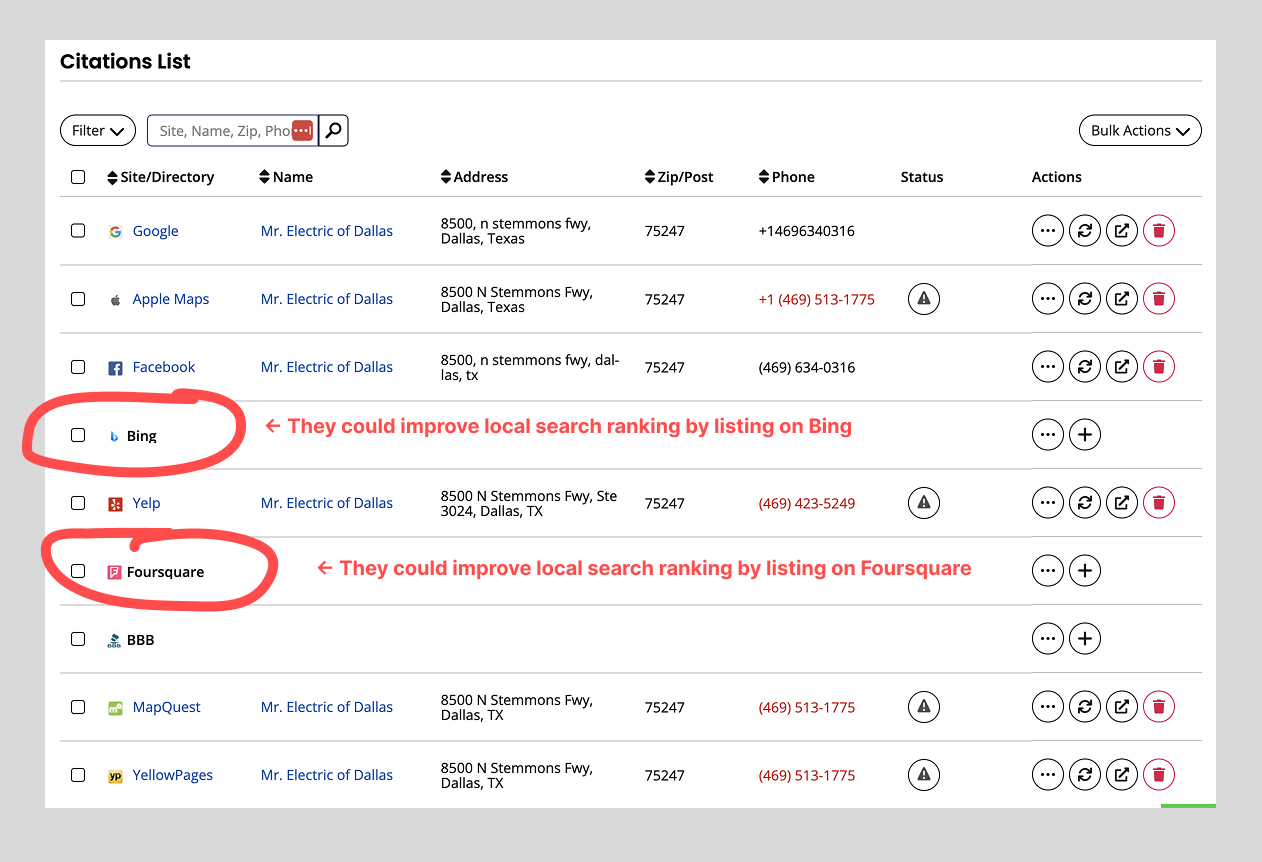Viewport: 1262px width, 862px height.
Task: Open more options for Bing row
Action: [1048, 435]
